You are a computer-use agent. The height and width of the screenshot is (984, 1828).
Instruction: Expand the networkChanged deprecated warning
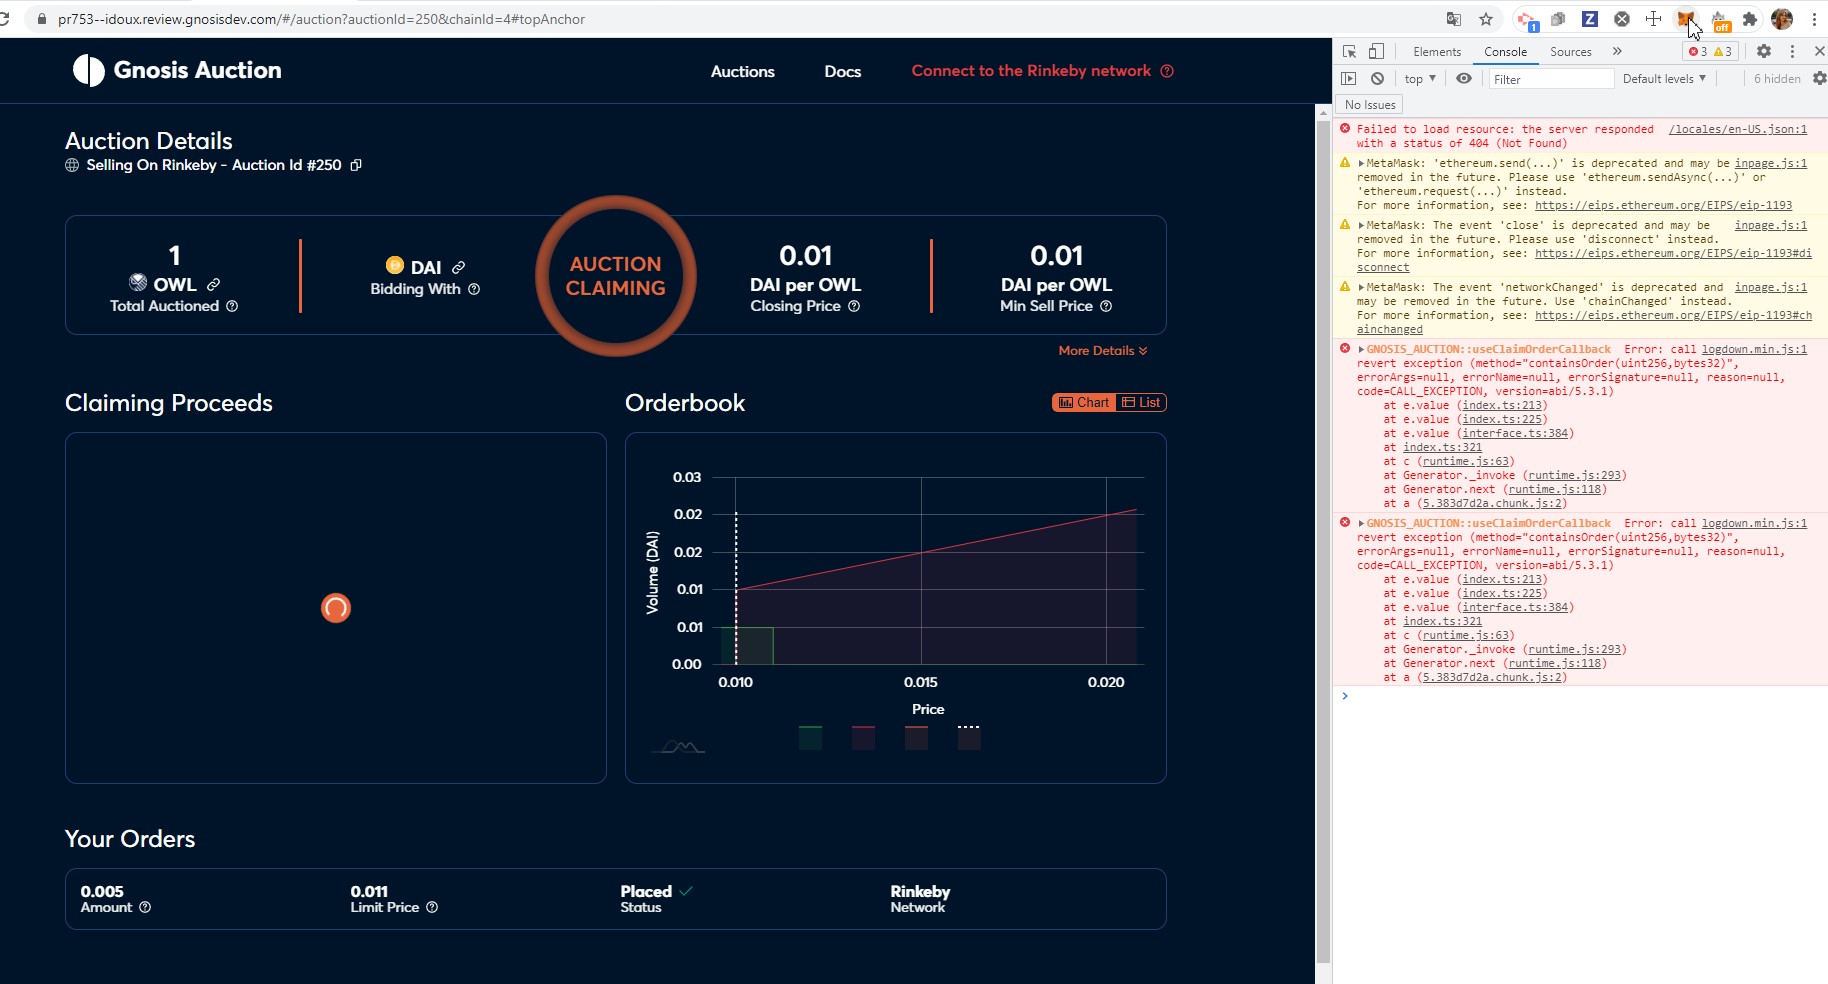point(1361,287)
